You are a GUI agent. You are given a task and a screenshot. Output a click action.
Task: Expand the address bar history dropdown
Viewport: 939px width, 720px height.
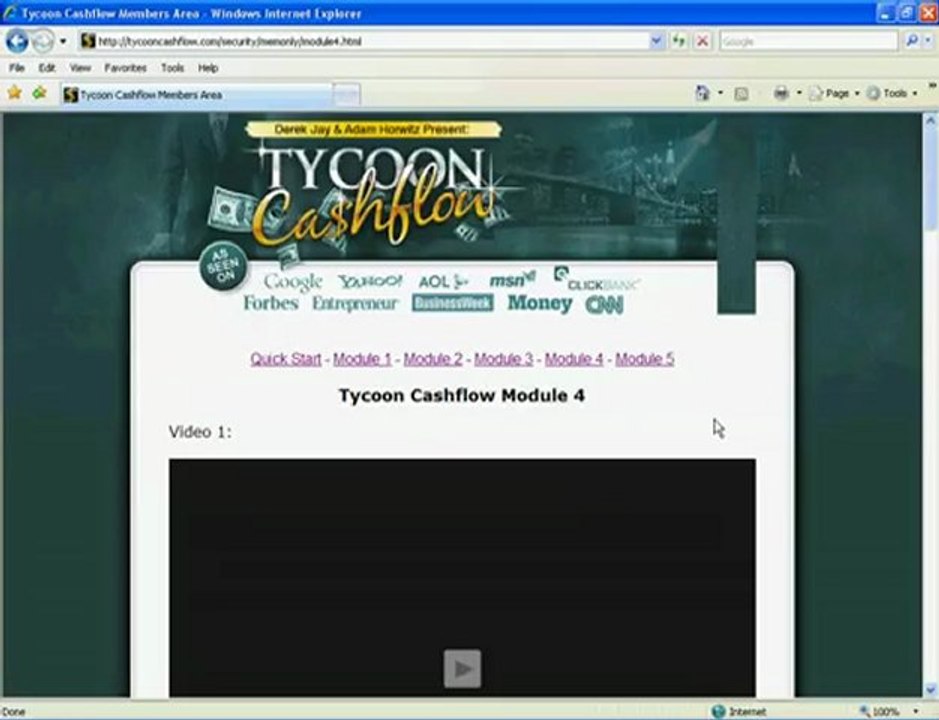click(656, 41)
